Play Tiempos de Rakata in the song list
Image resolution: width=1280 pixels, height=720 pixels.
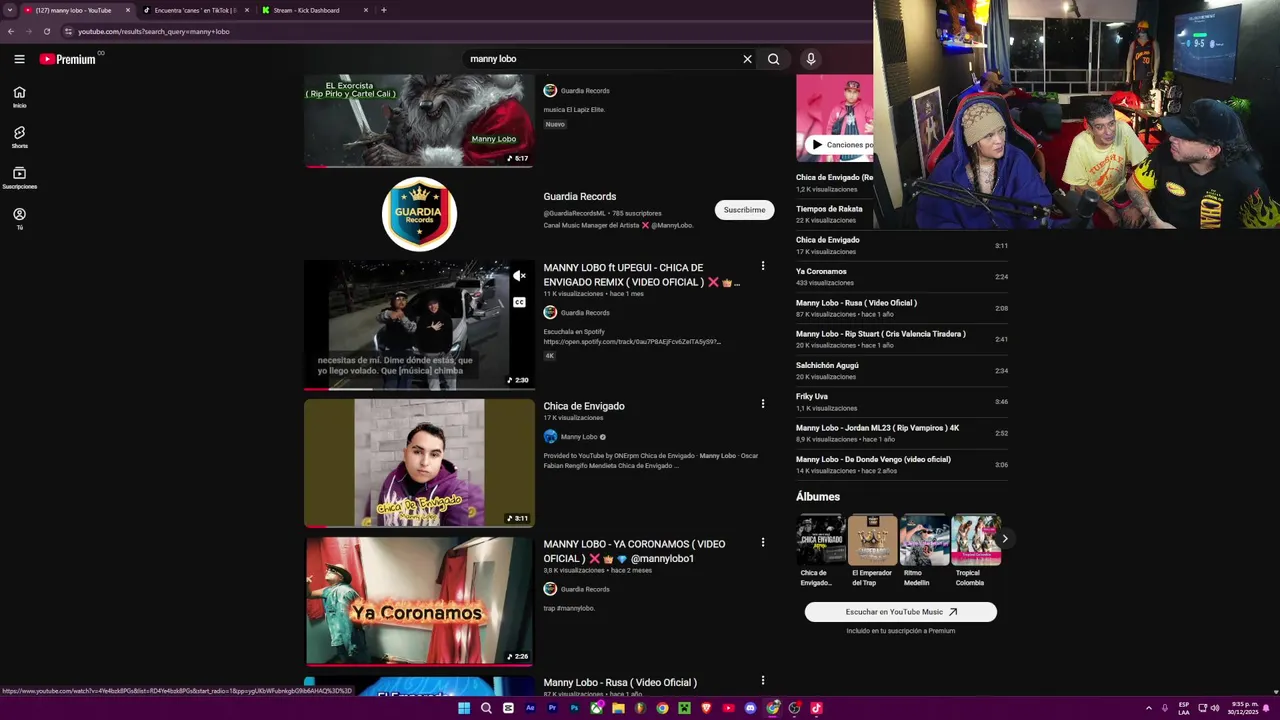point(902,214)
